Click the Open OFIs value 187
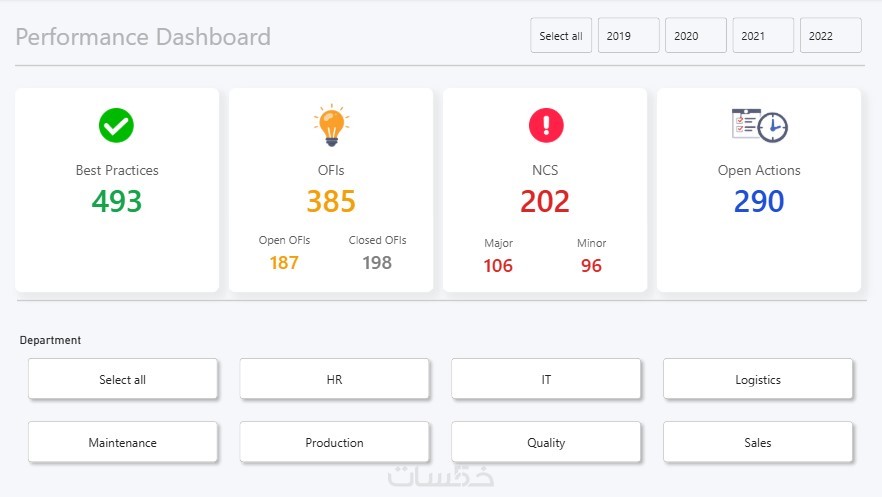Screen dimensions: 882x497 (284, 263)
